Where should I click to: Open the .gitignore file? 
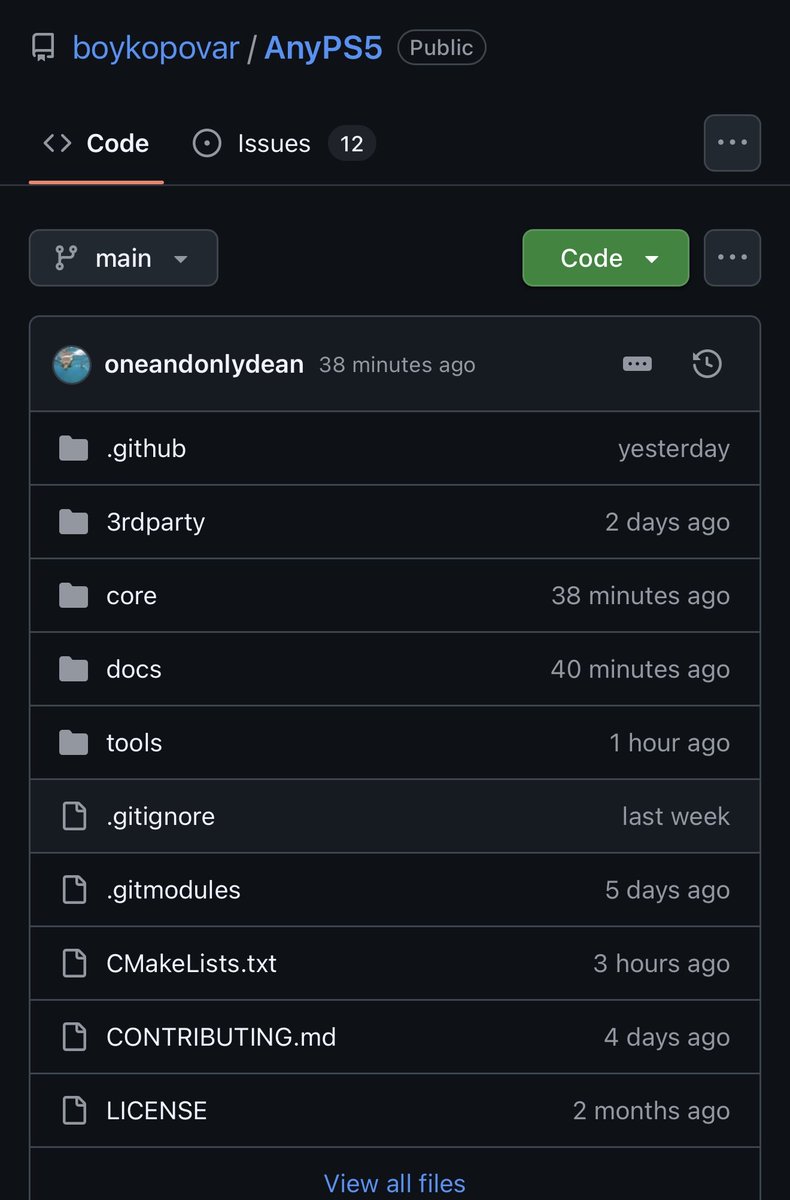[x=160, y=816]
